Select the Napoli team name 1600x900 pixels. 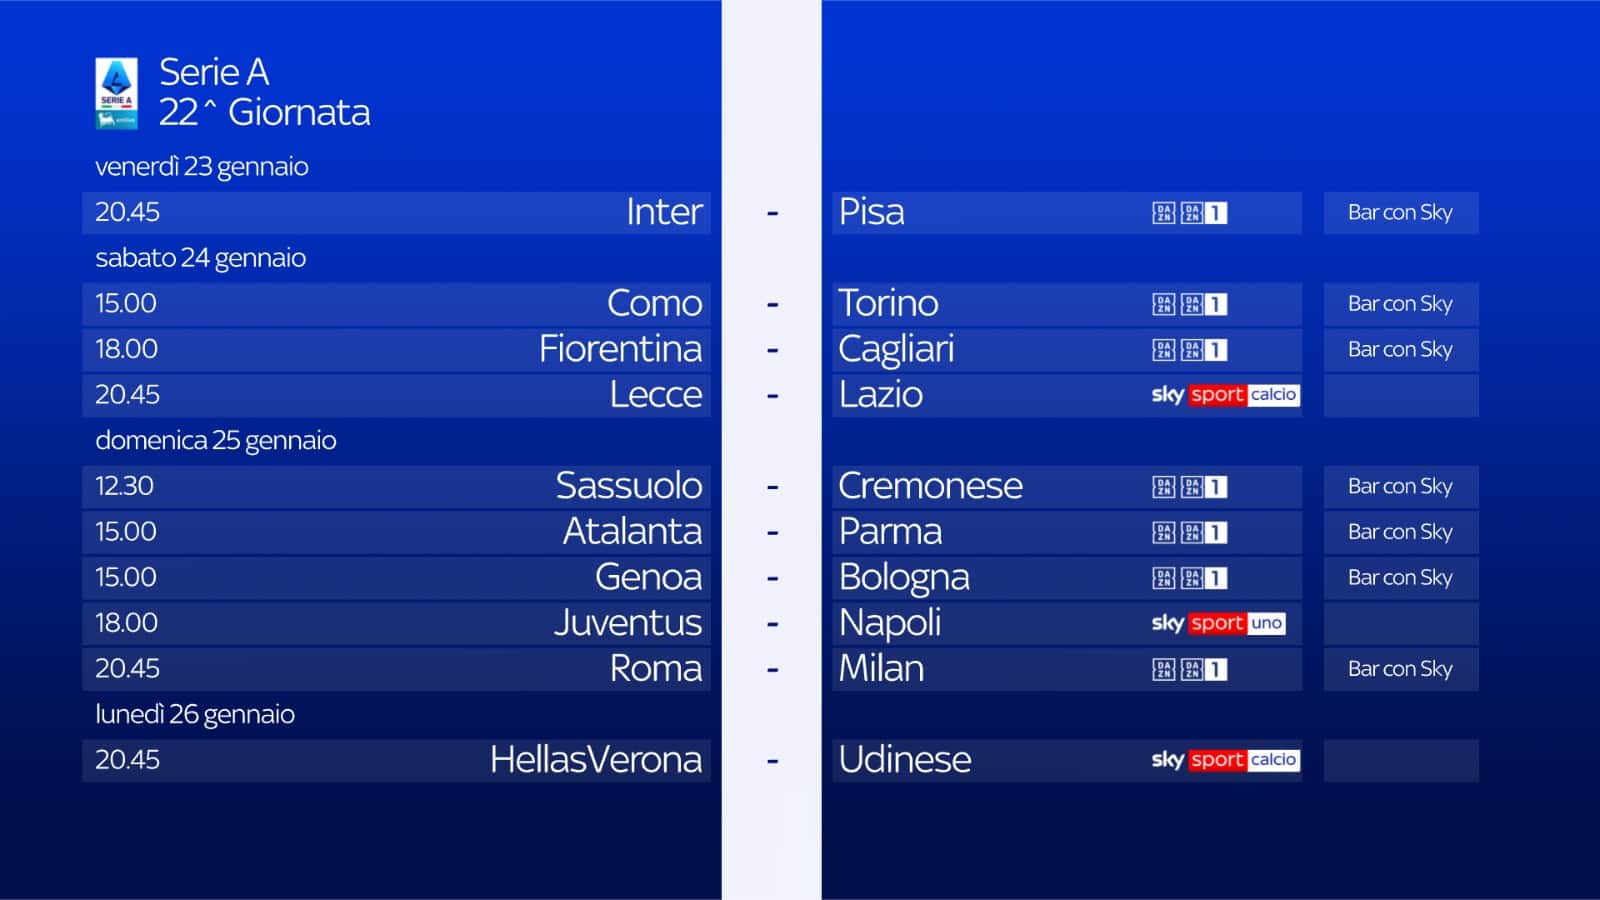click(890, 623)
